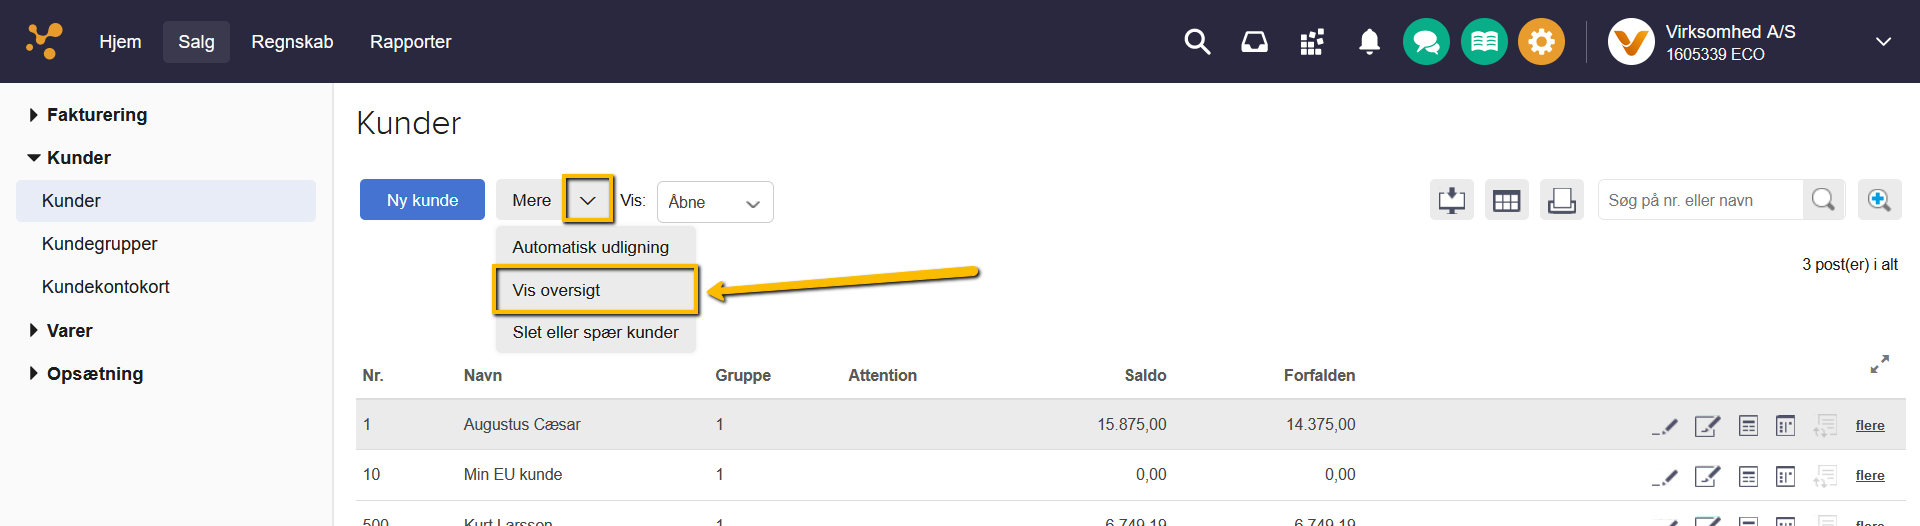Click the search magnifier in the top bar
The height and width of the screenshot is (526, 1920).
[1197, 42]
